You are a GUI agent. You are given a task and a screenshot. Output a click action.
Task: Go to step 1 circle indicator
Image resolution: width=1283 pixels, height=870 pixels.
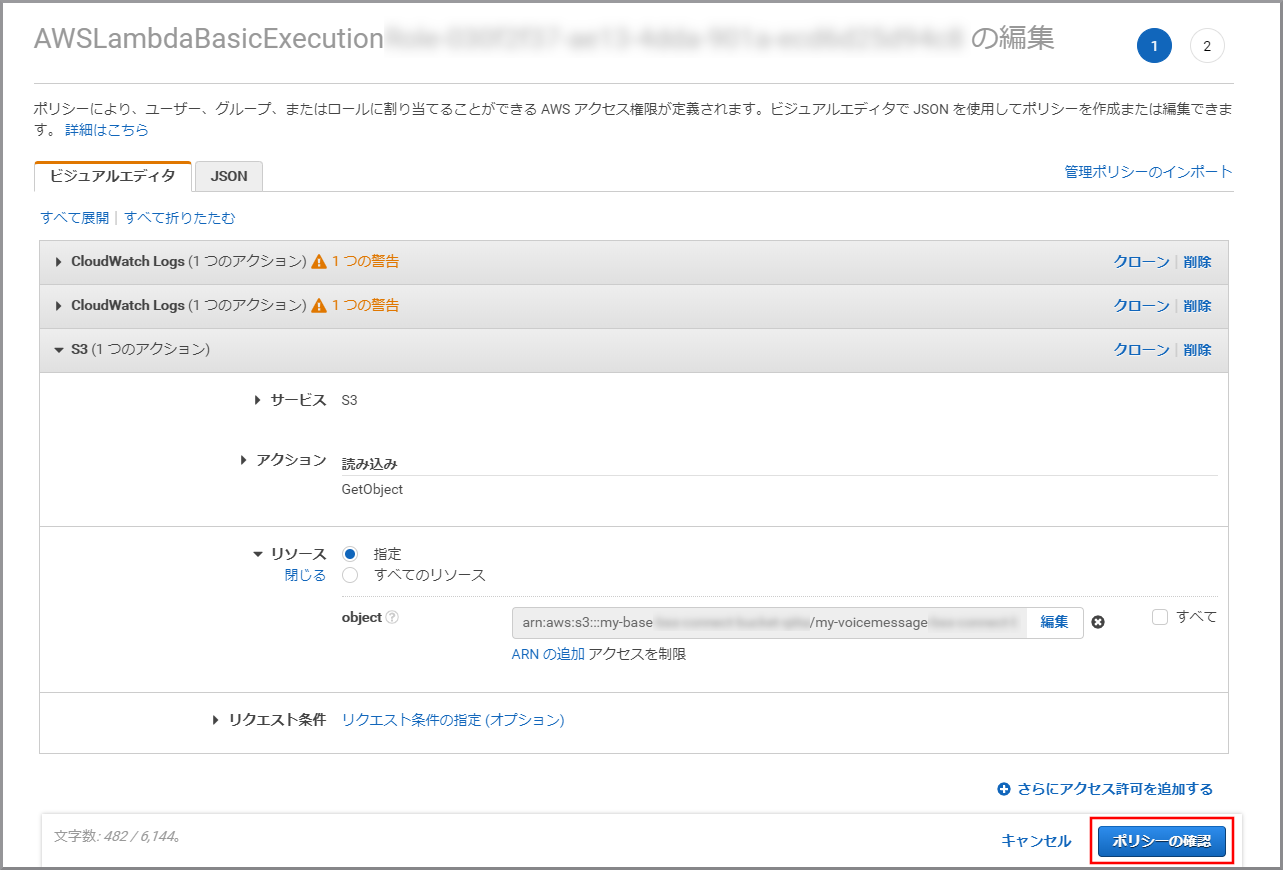(1153, 46)
